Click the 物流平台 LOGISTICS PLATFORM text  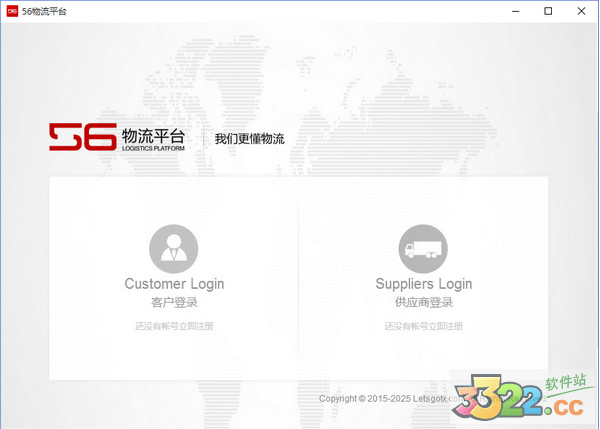[153, 140]
